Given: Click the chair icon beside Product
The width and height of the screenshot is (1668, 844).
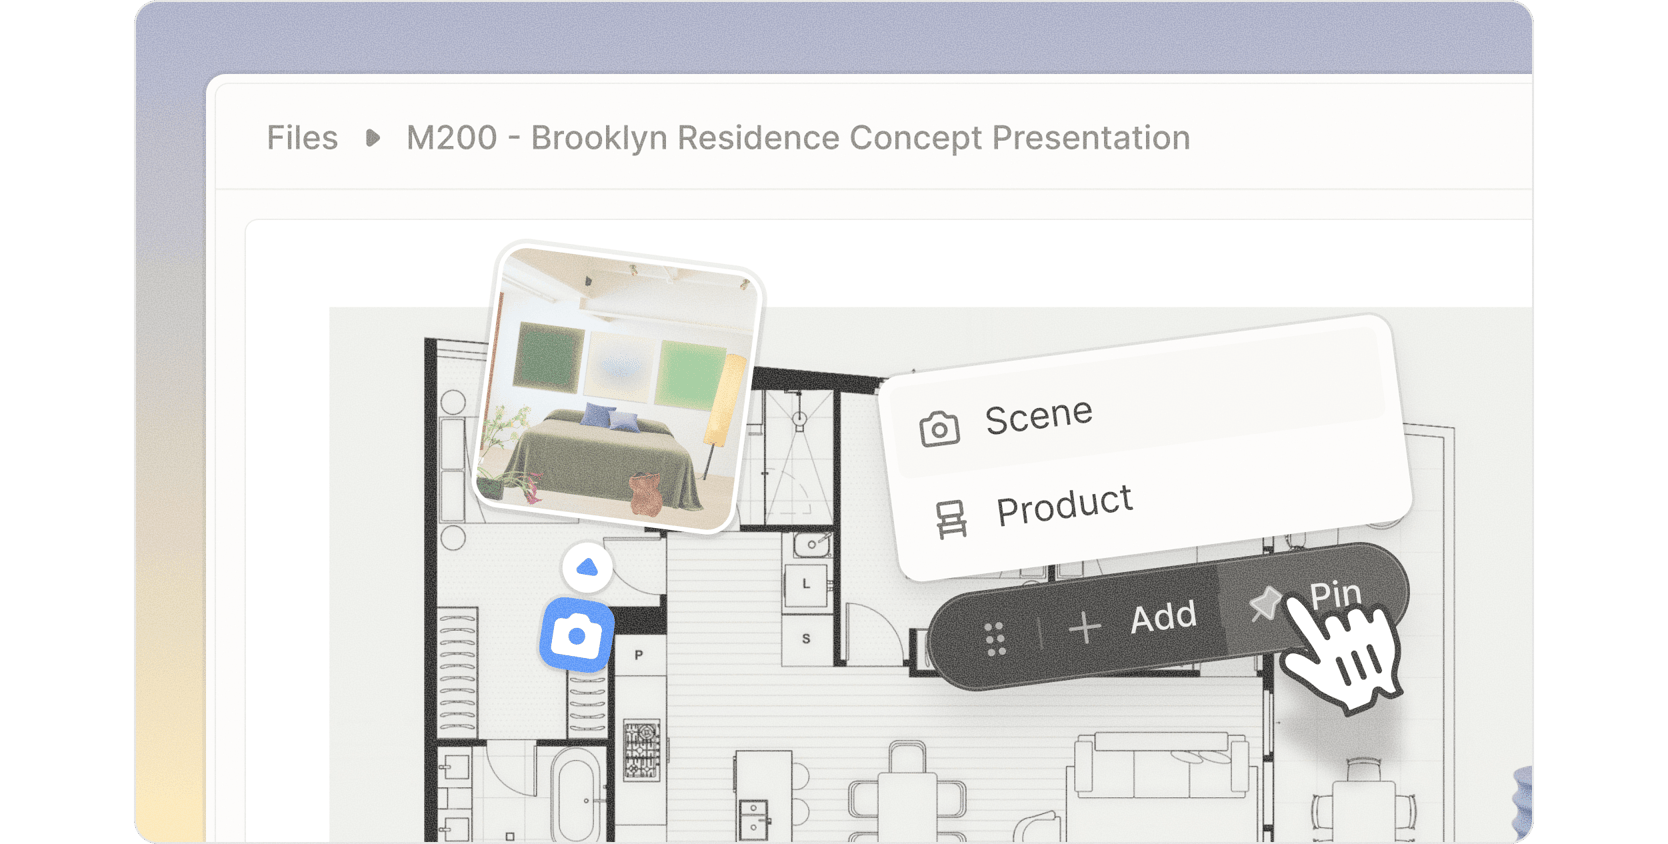Looking at the screenshot, I should coord(951,520).
